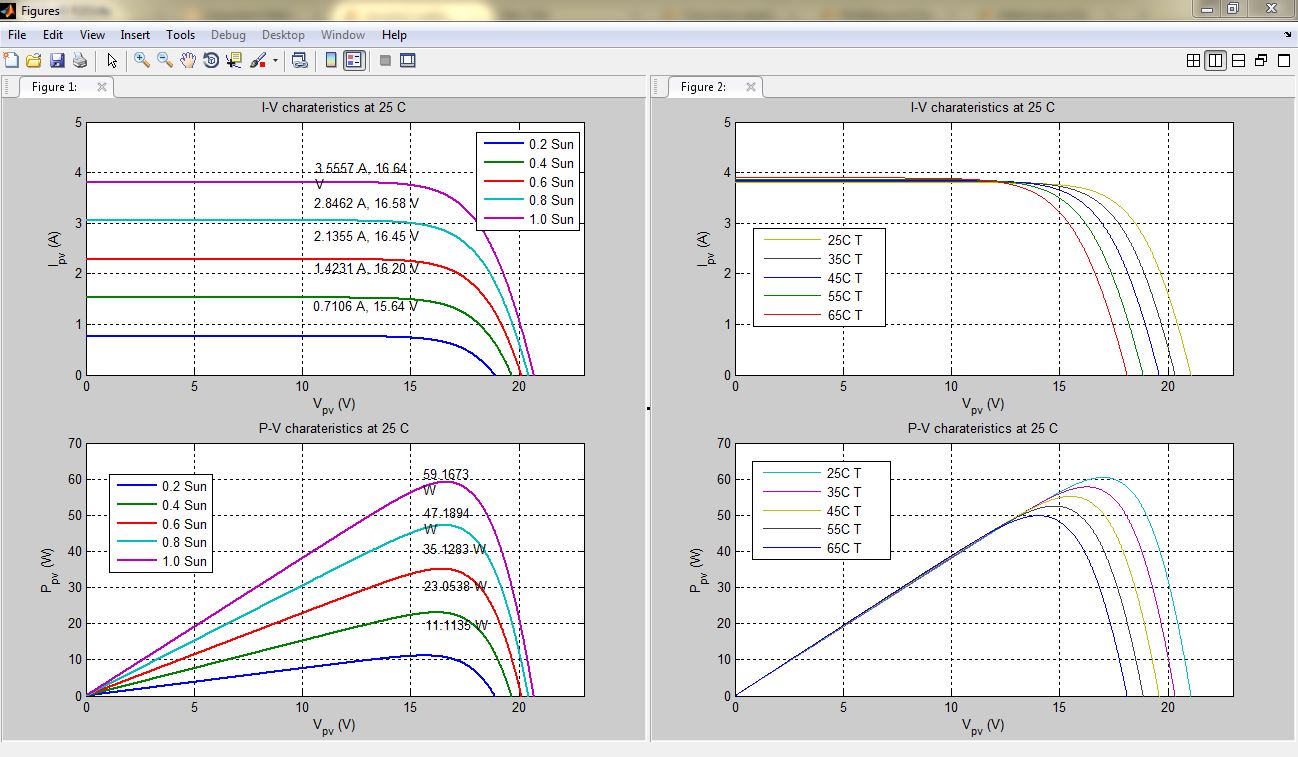Image resolution: width=1298 pixels, height=757 pixels.
Task: Close the Figure 1 tab
Action: pos(101,87)
